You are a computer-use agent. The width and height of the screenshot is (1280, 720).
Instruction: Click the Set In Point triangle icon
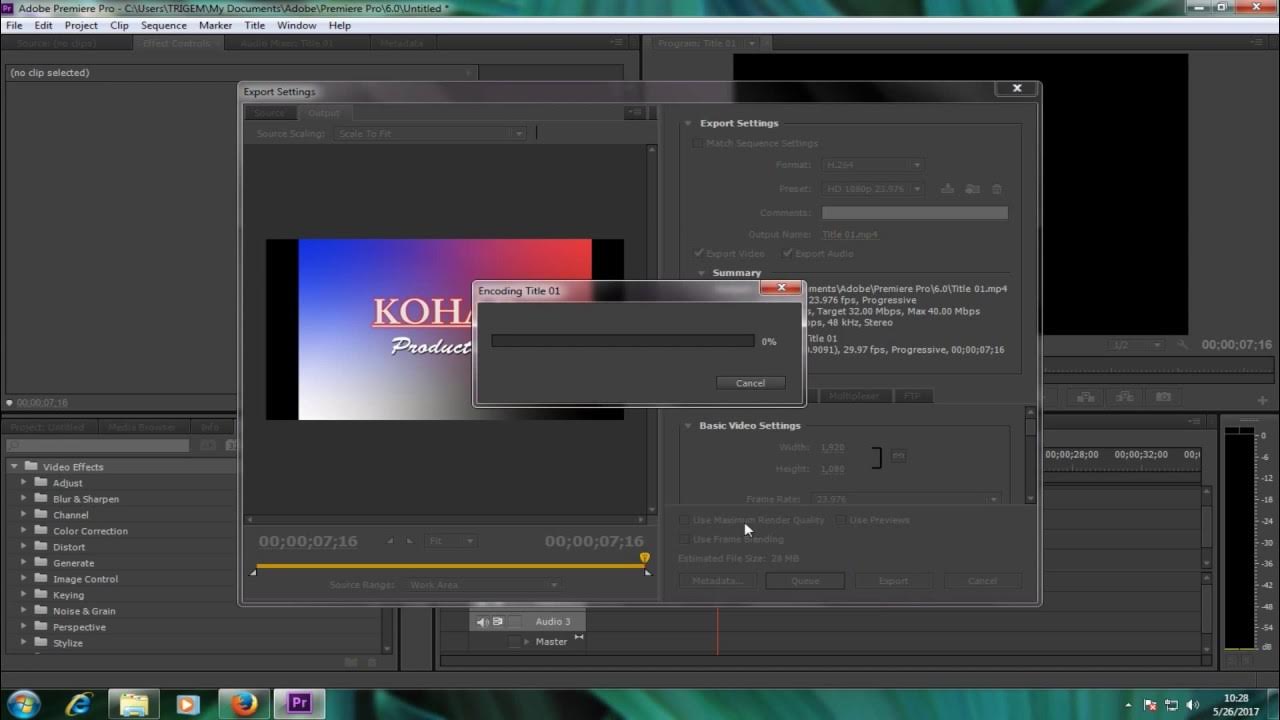tap(390, 541)
